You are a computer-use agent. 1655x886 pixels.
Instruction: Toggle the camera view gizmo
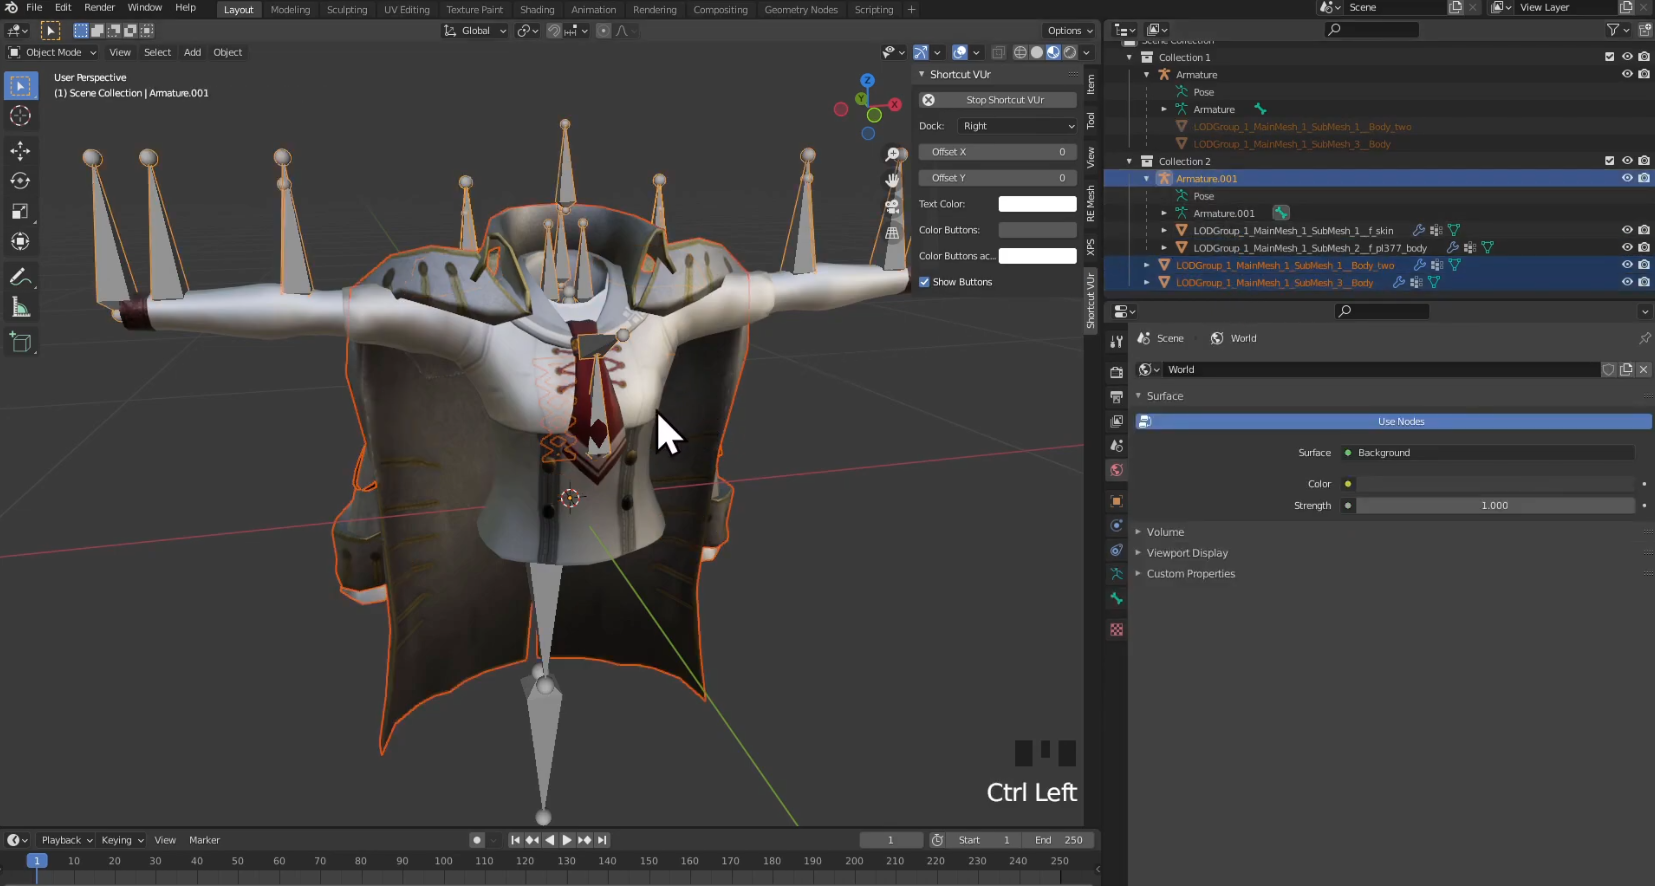[x=892, y=206]
